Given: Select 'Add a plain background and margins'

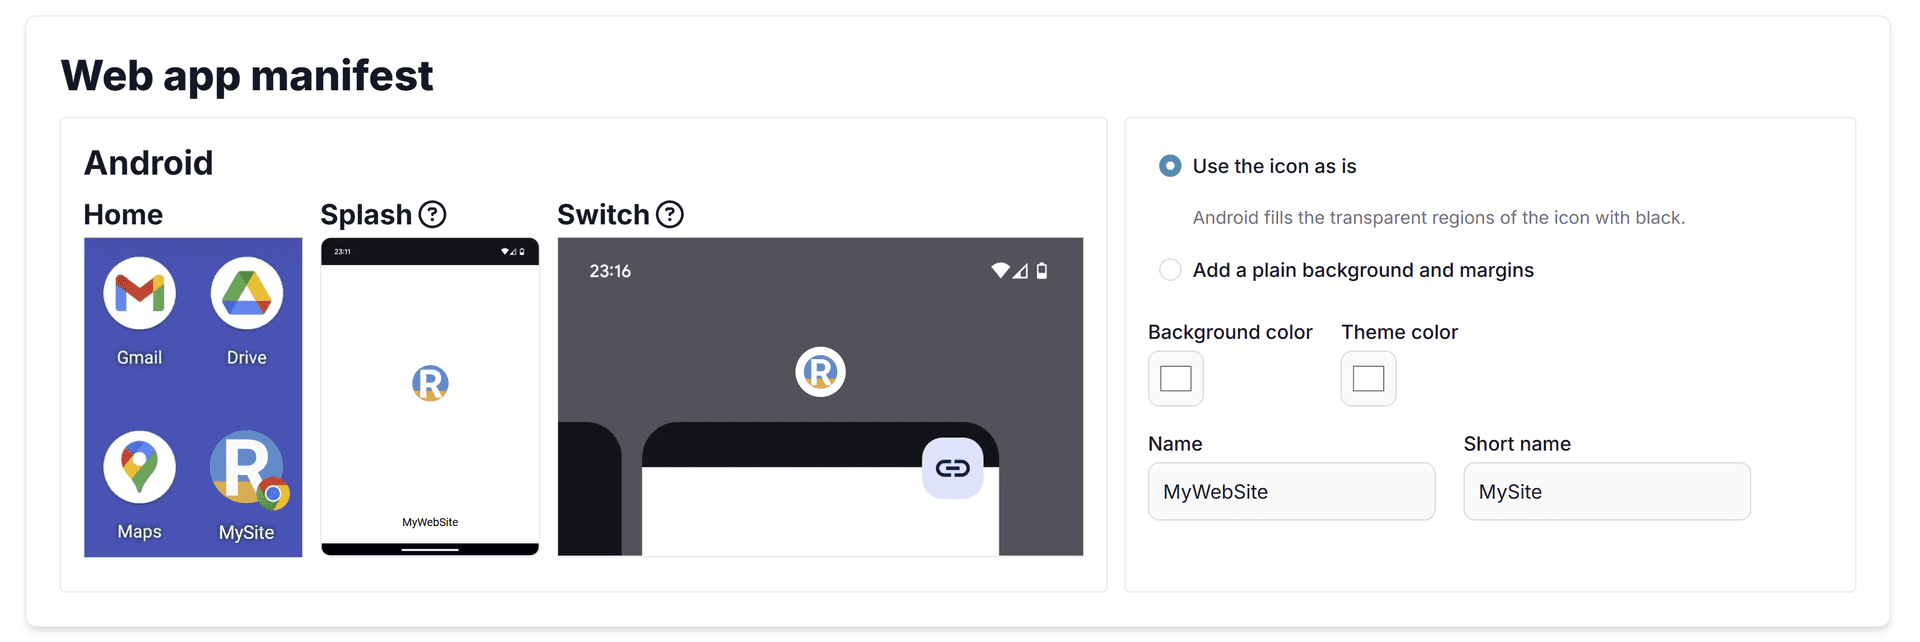Looking at the screenshot, I should click(x=1170, y=270).
